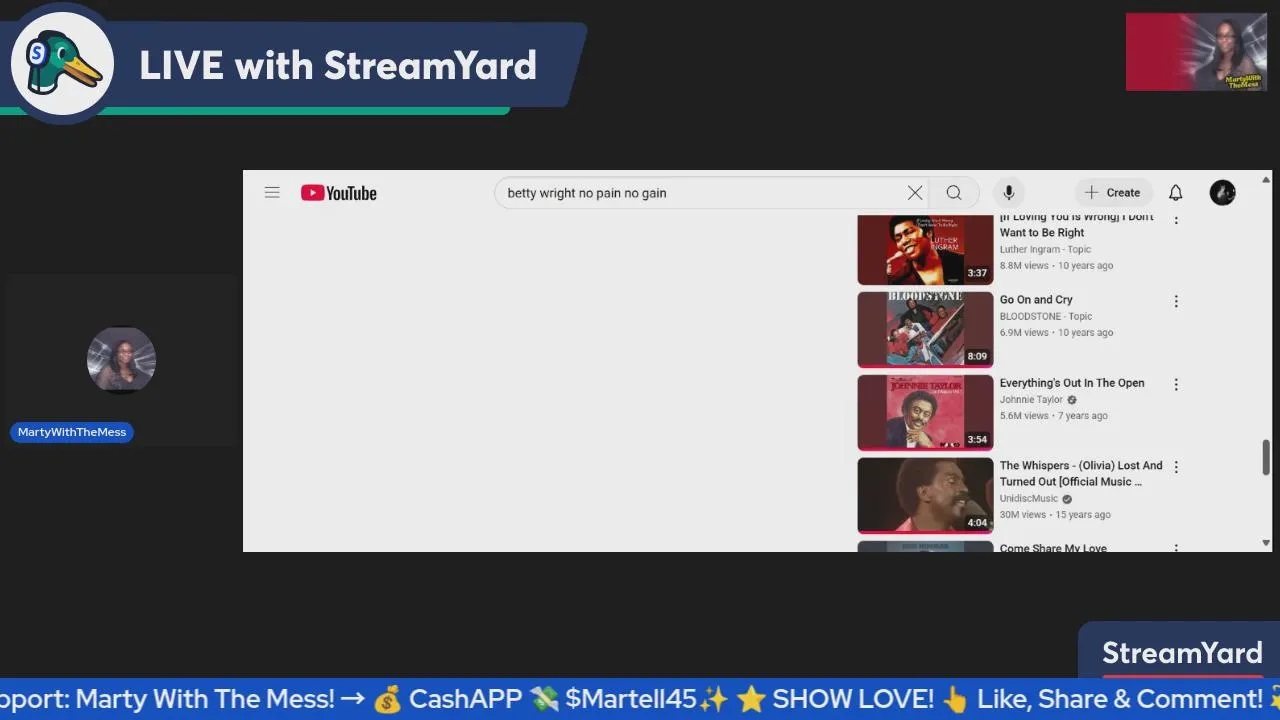Open The Whispers Lost And Turned Out title
The width and height of the screenshot is (1280, 720).
(x=1081, y=474)
